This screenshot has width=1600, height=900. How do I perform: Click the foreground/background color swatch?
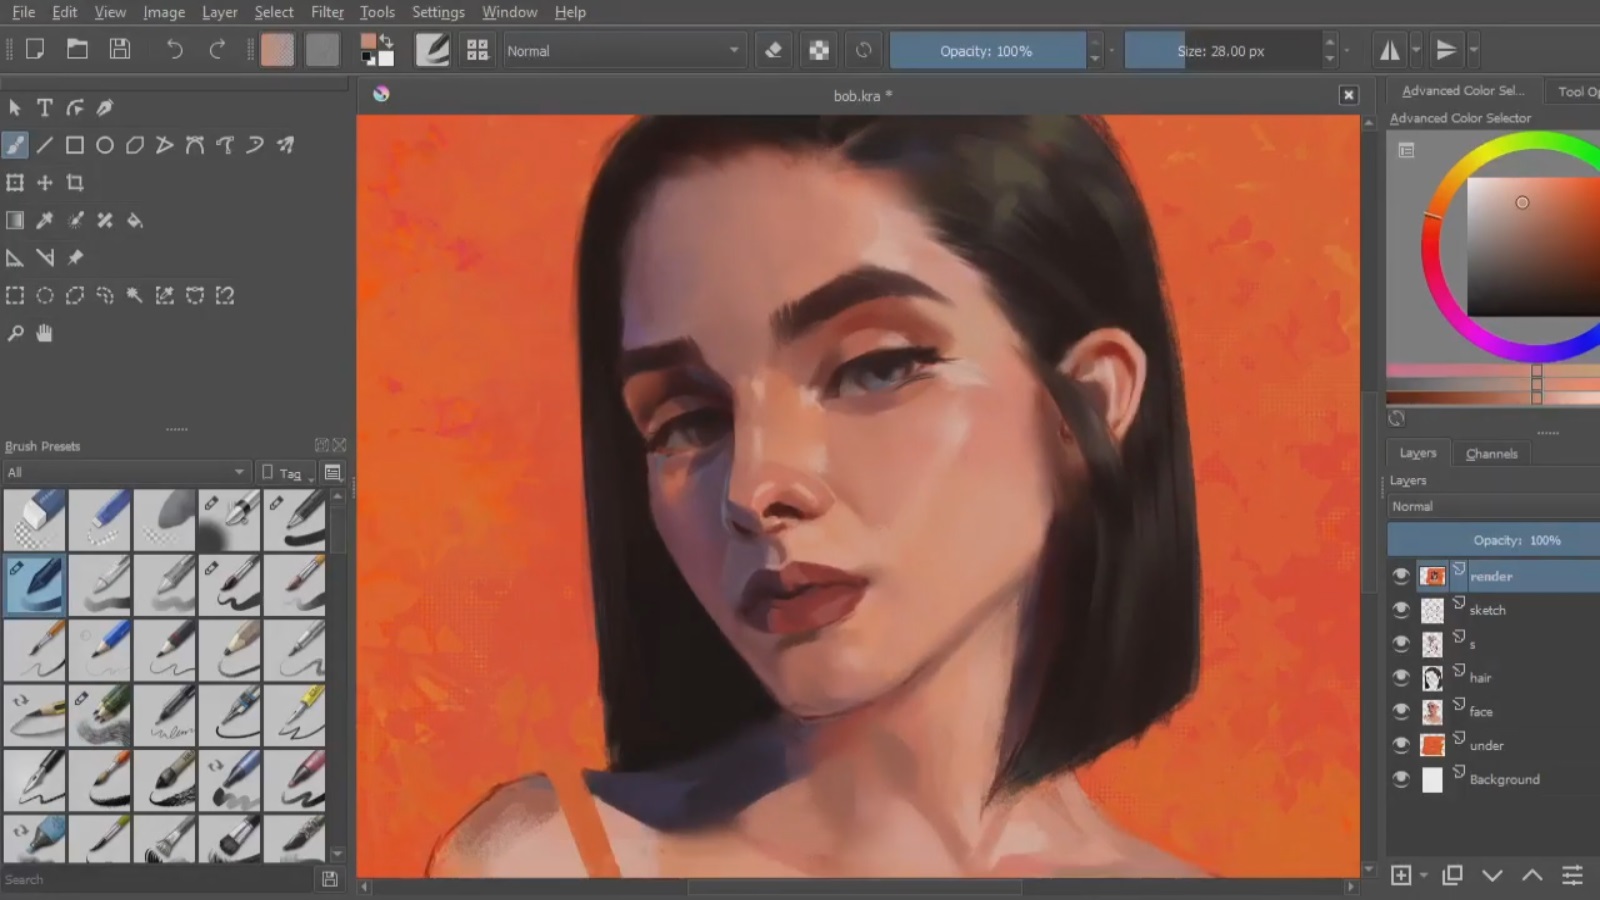tap(377, 50)
